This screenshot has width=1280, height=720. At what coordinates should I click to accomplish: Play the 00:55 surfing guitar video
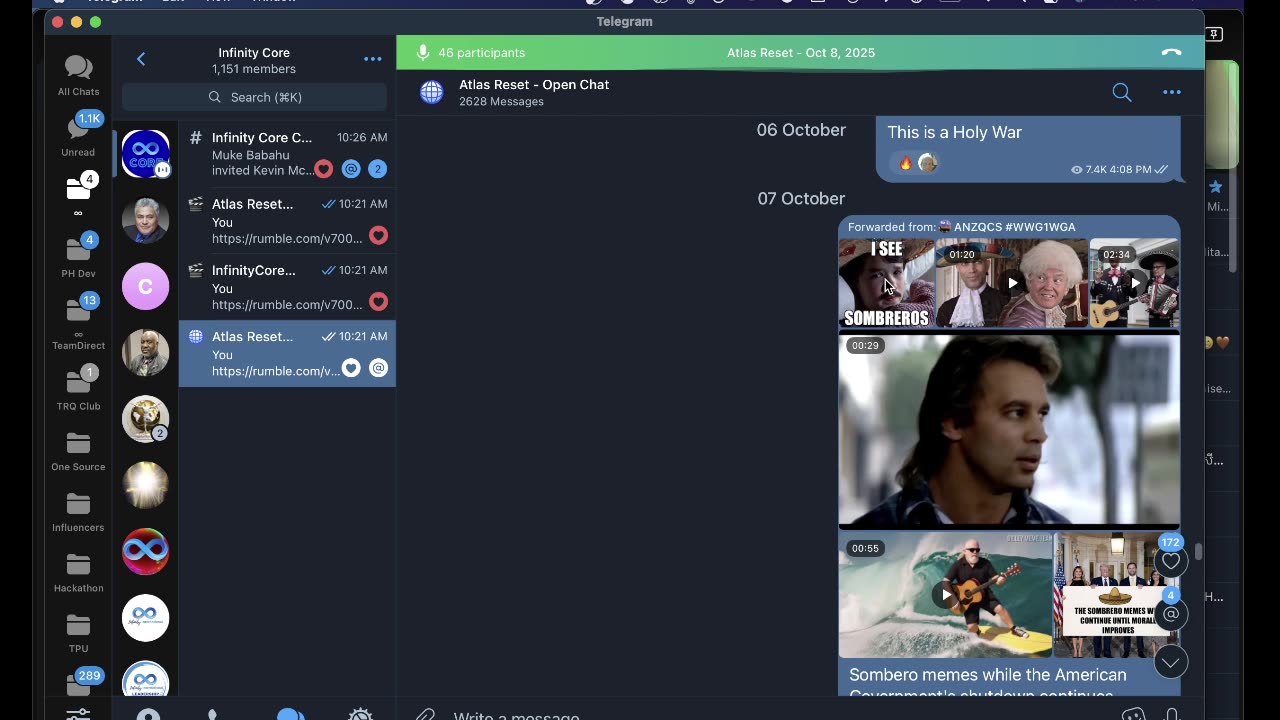click(945, 594)
